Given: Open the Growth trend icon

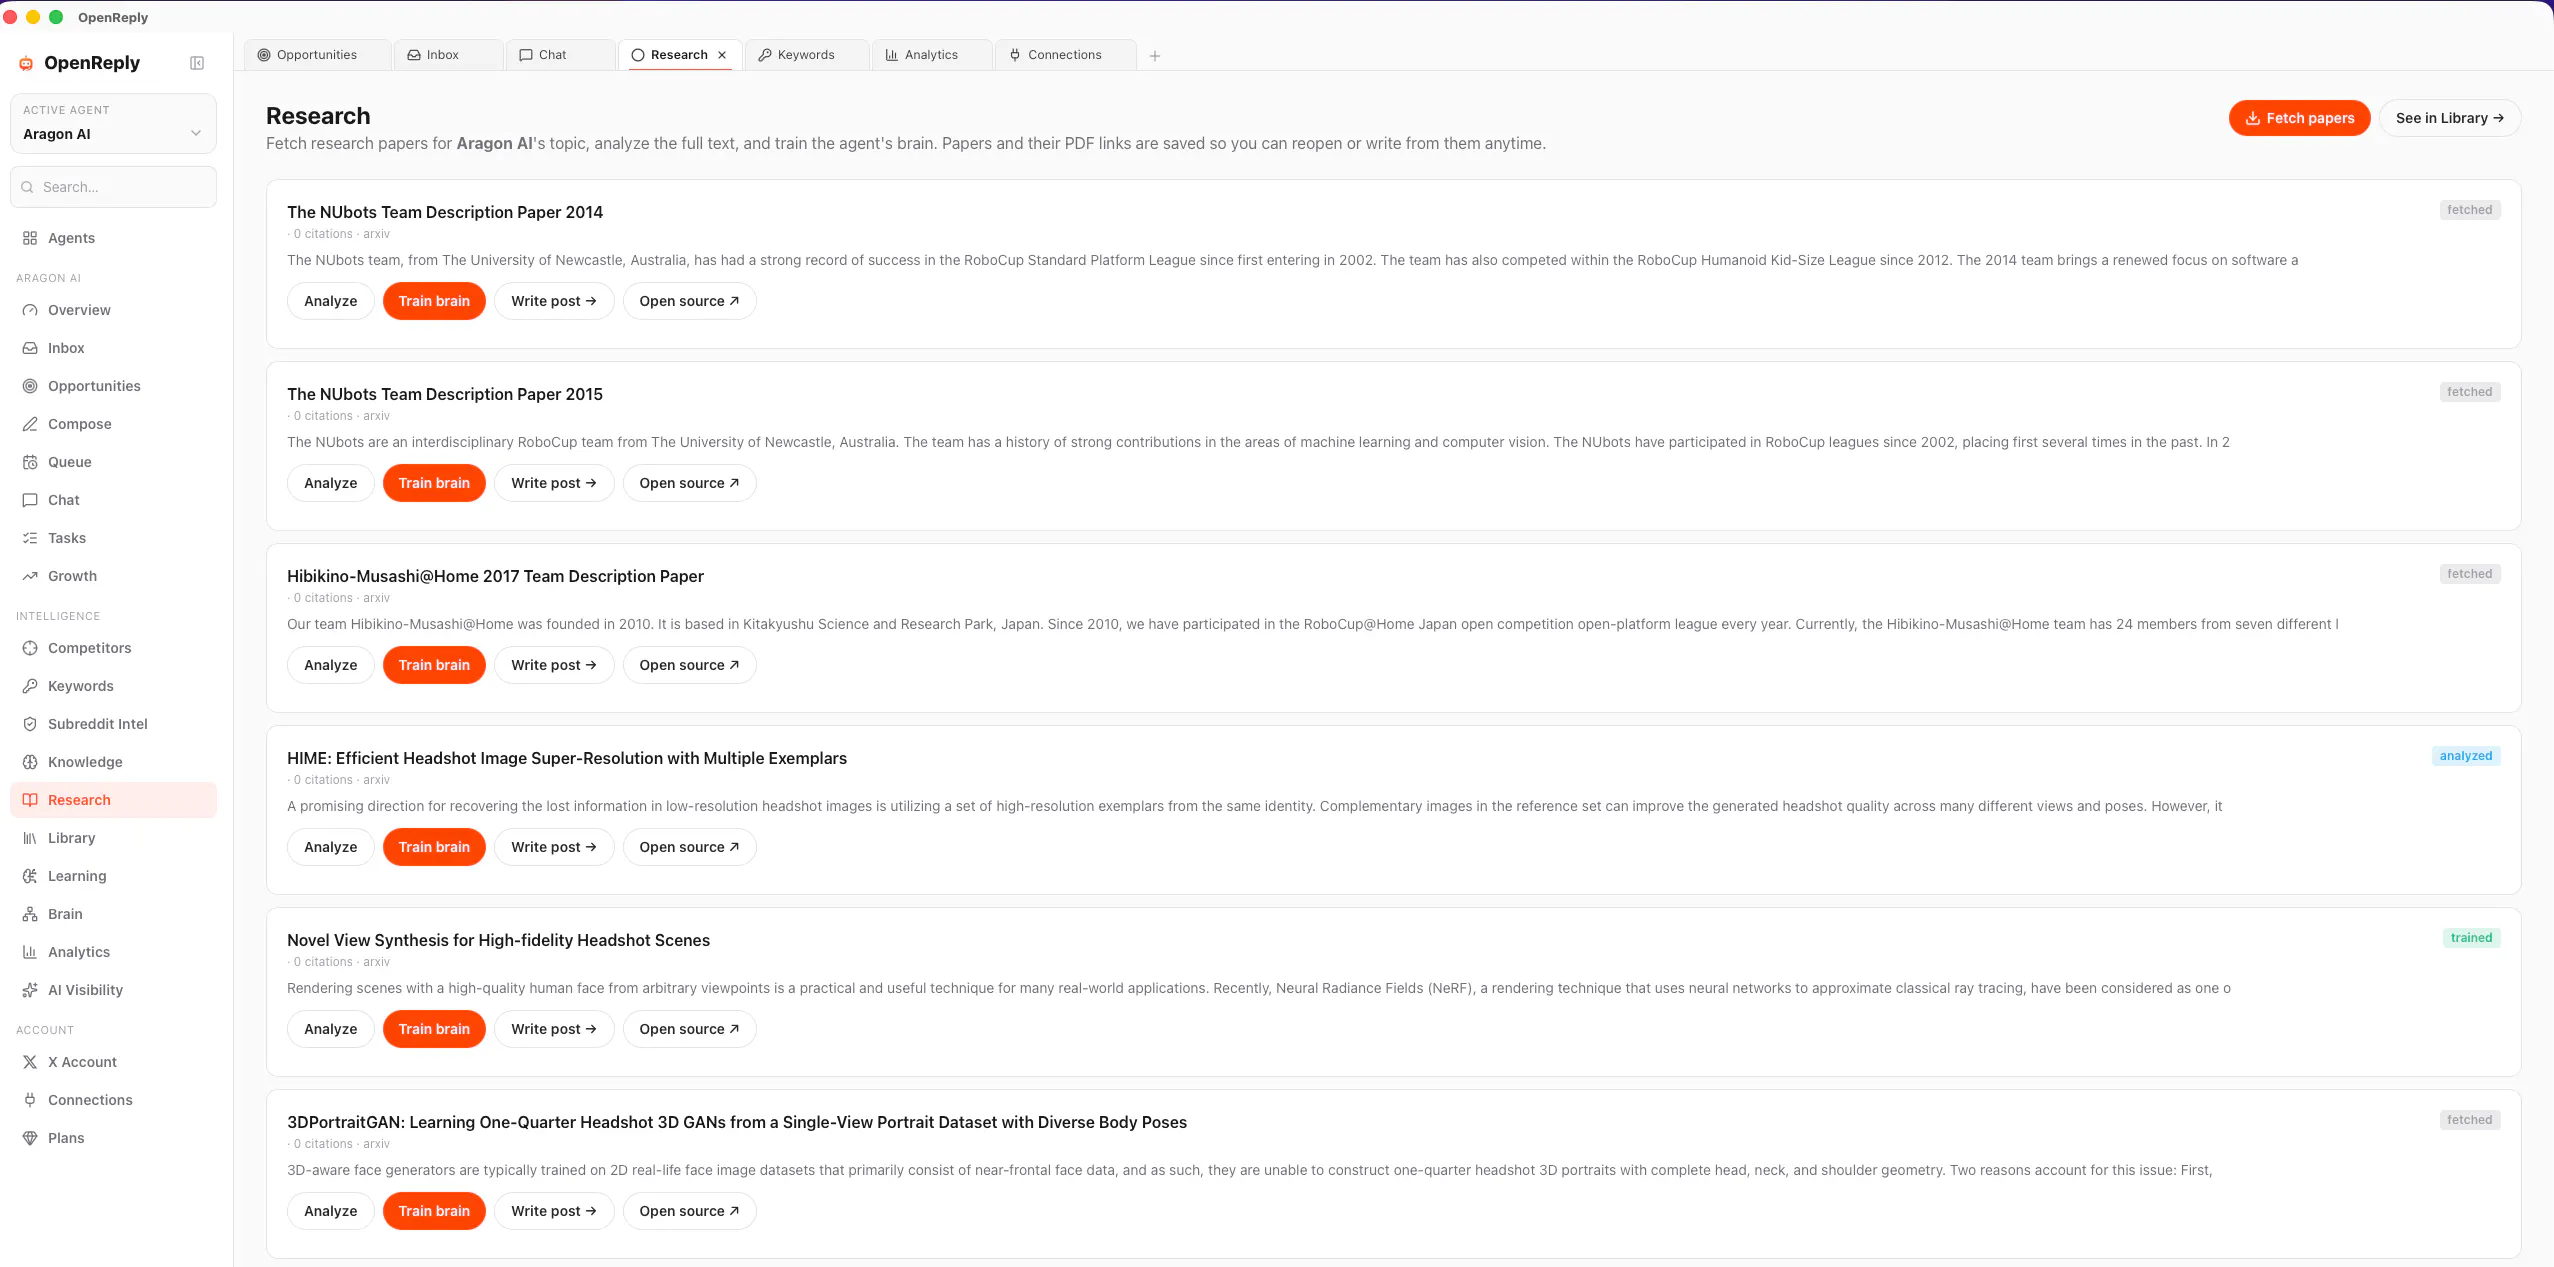Looking at the screenshot, I should click(x=30, y=576).
